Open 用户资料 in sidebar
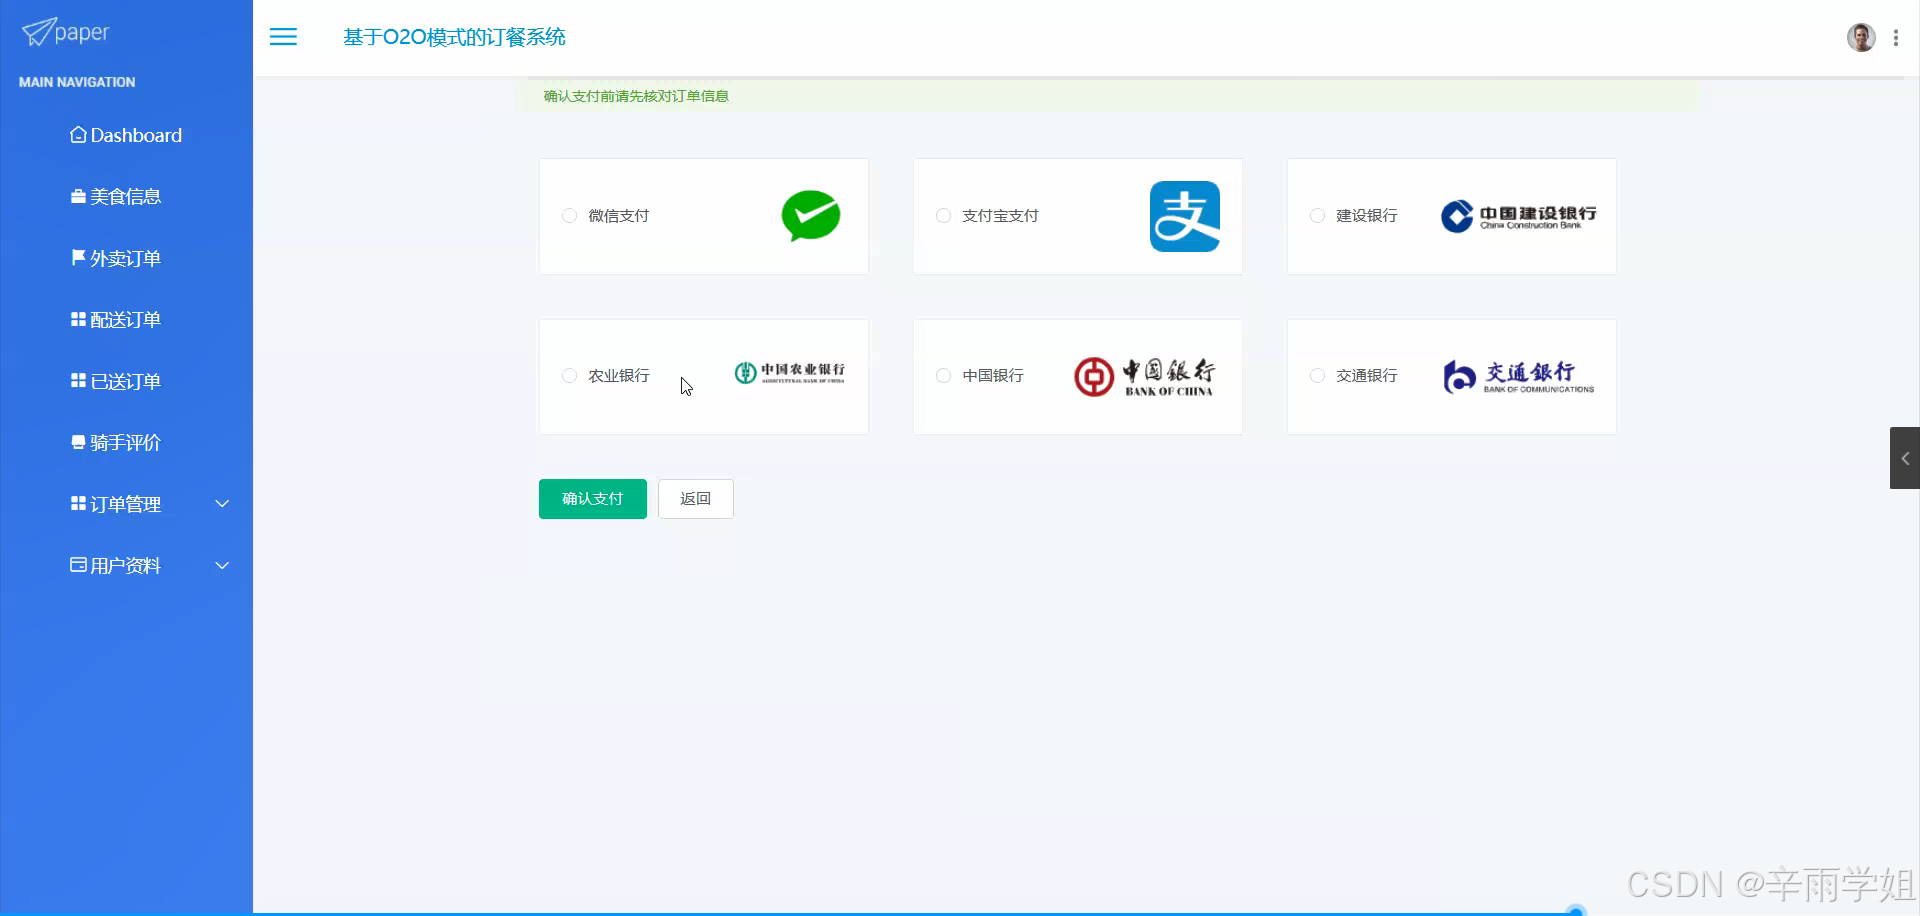 click(126, 566)
